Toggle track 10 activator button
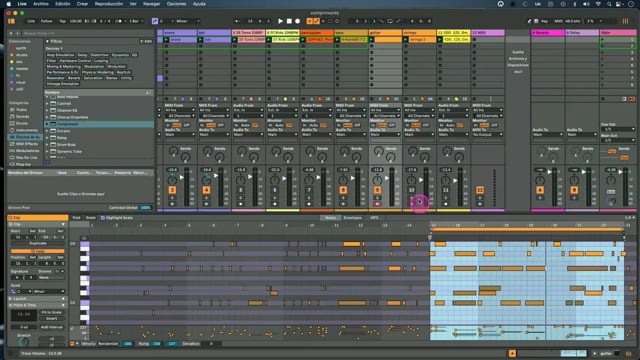Viewport: 640px width, 360px height. coord(411,190)
